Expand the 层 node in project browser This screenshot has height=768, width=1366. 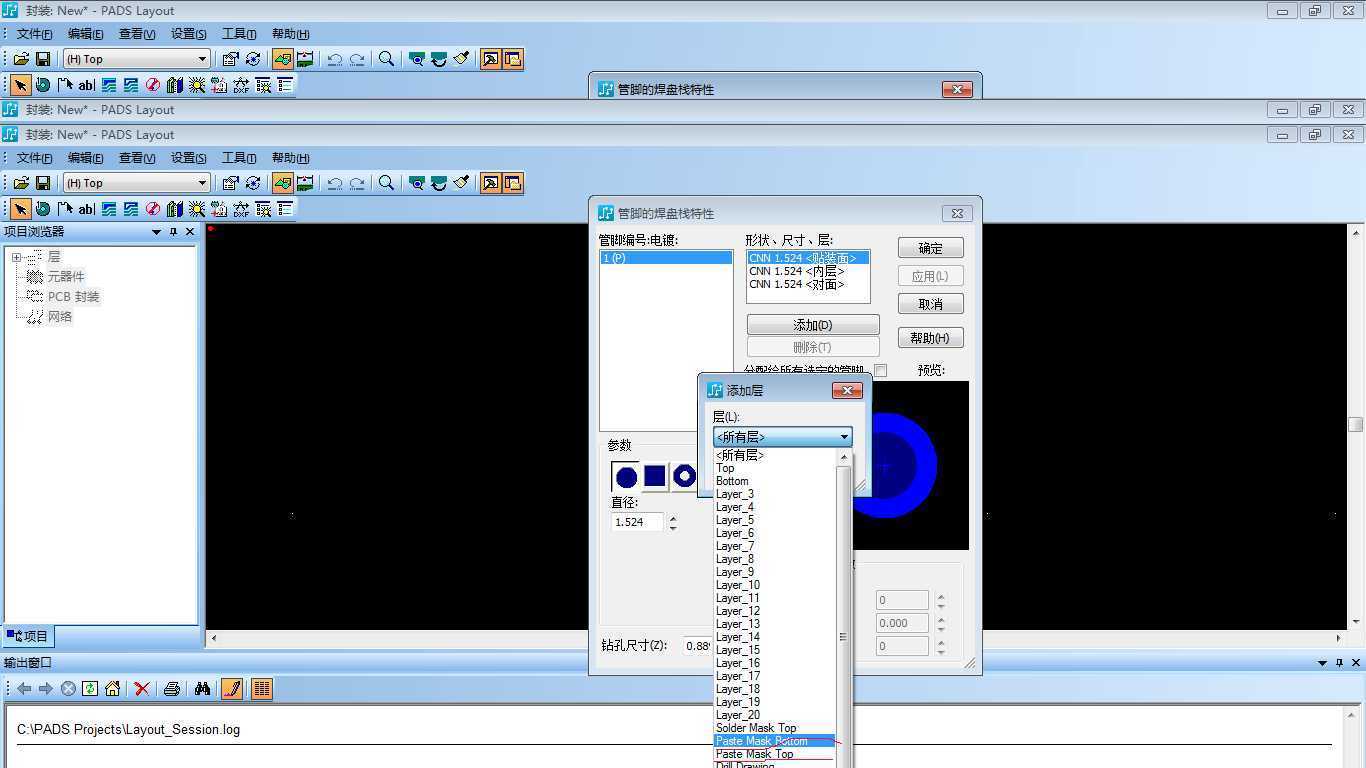16,257
